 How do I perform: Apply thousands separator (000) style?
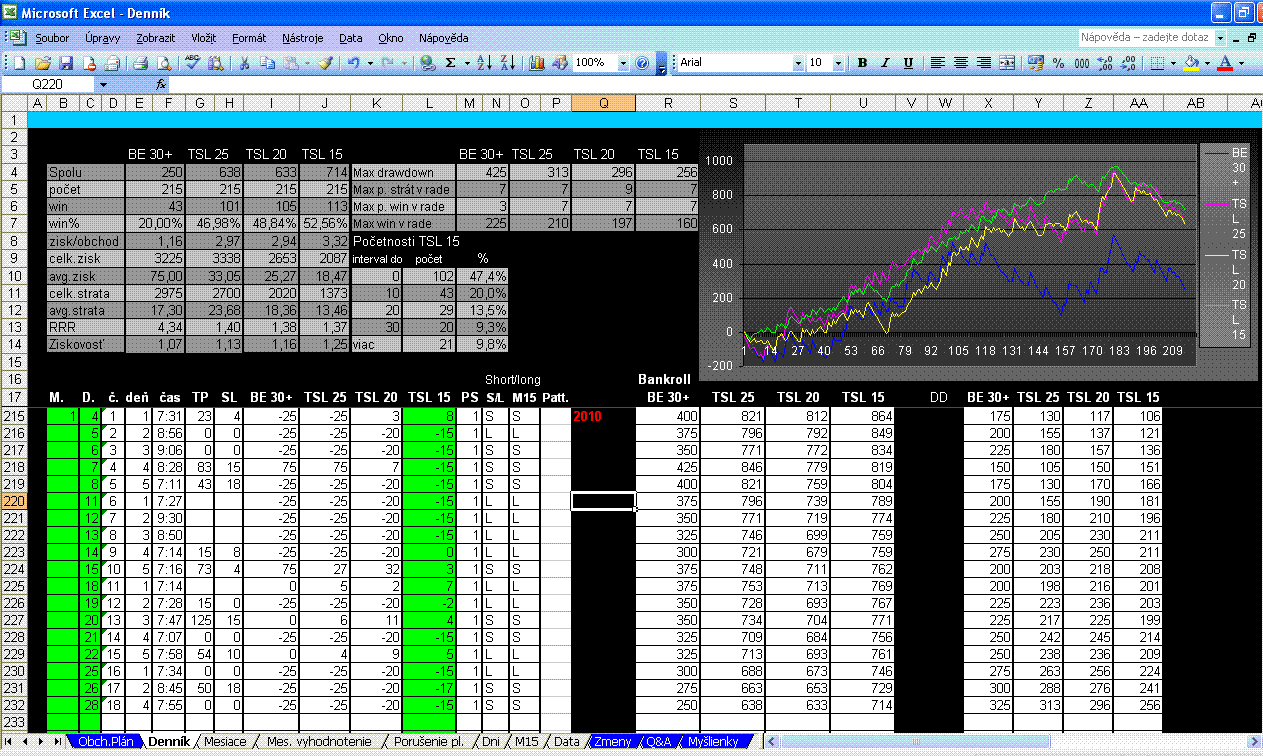1082,62
